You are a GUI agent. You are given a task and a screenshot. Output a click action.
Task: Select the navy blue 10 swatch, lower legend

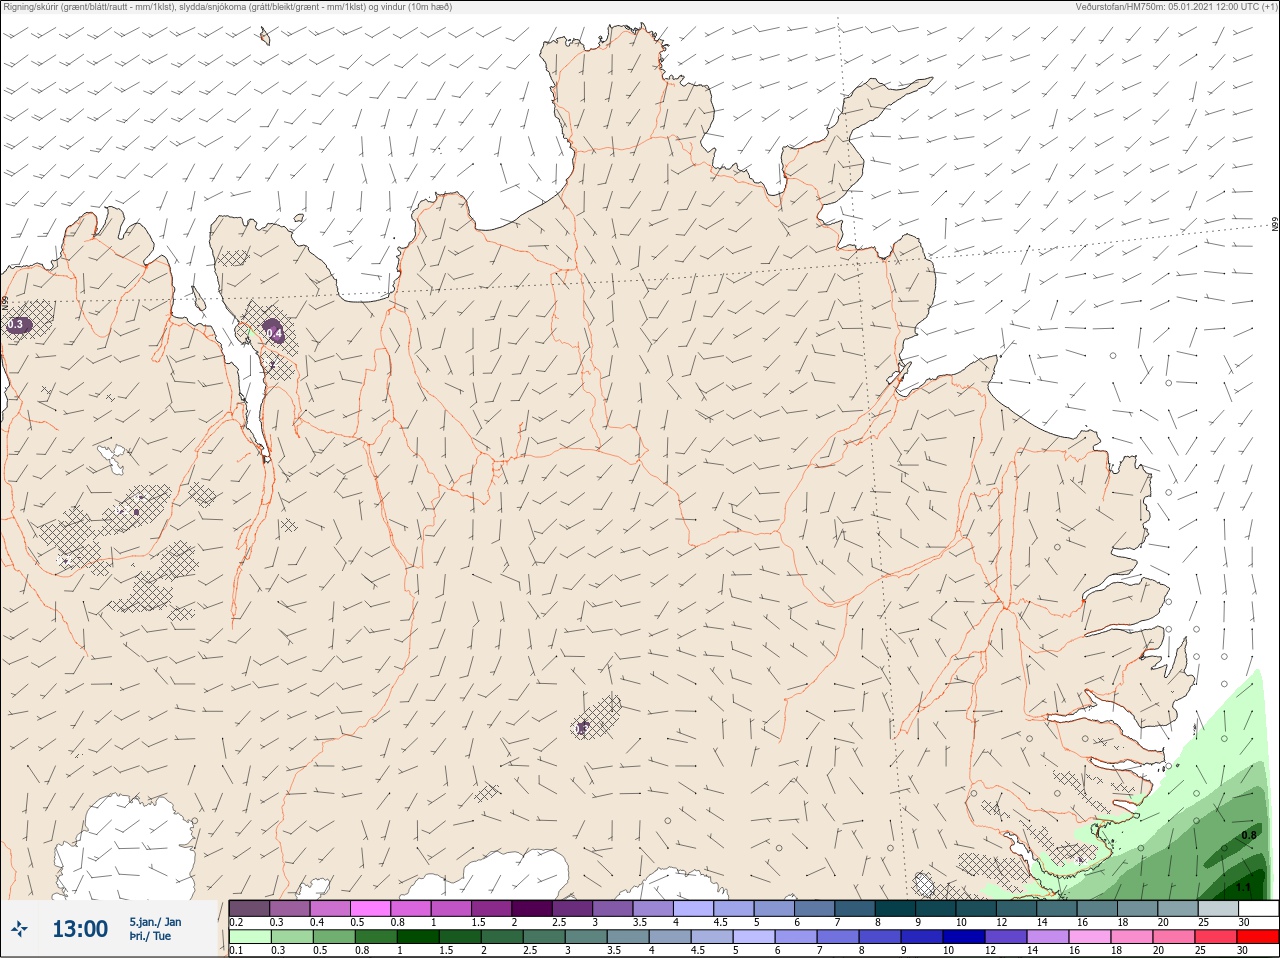(x=964, y=937)
